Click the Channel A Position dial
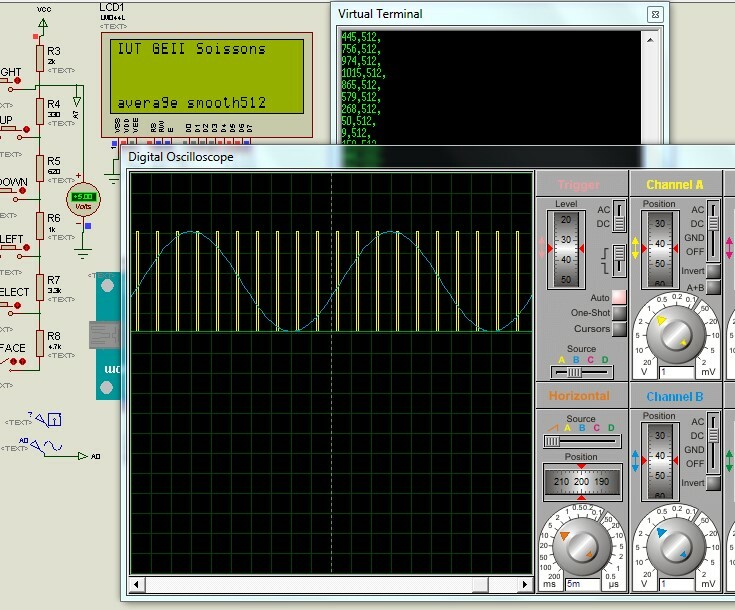 click(x=659, y=249)
